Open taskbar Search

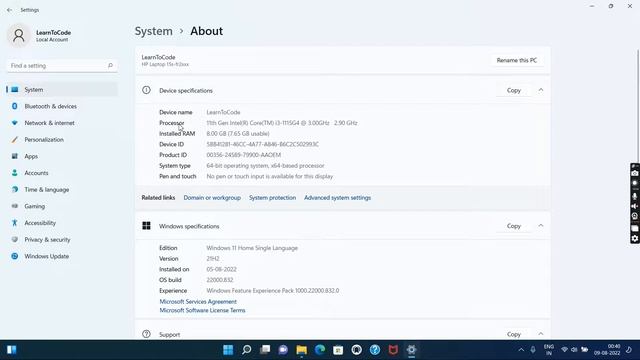[x=247, y=350]
